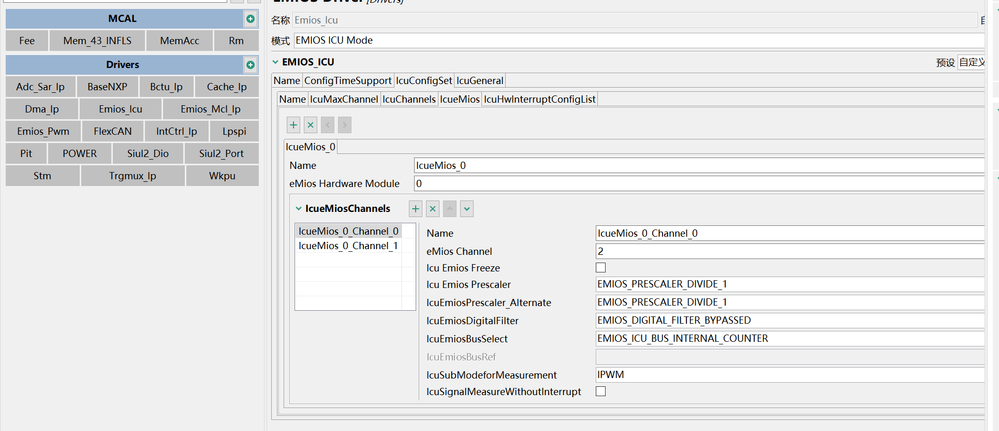Open the Cache_Ip driver

tap(227, 87)
